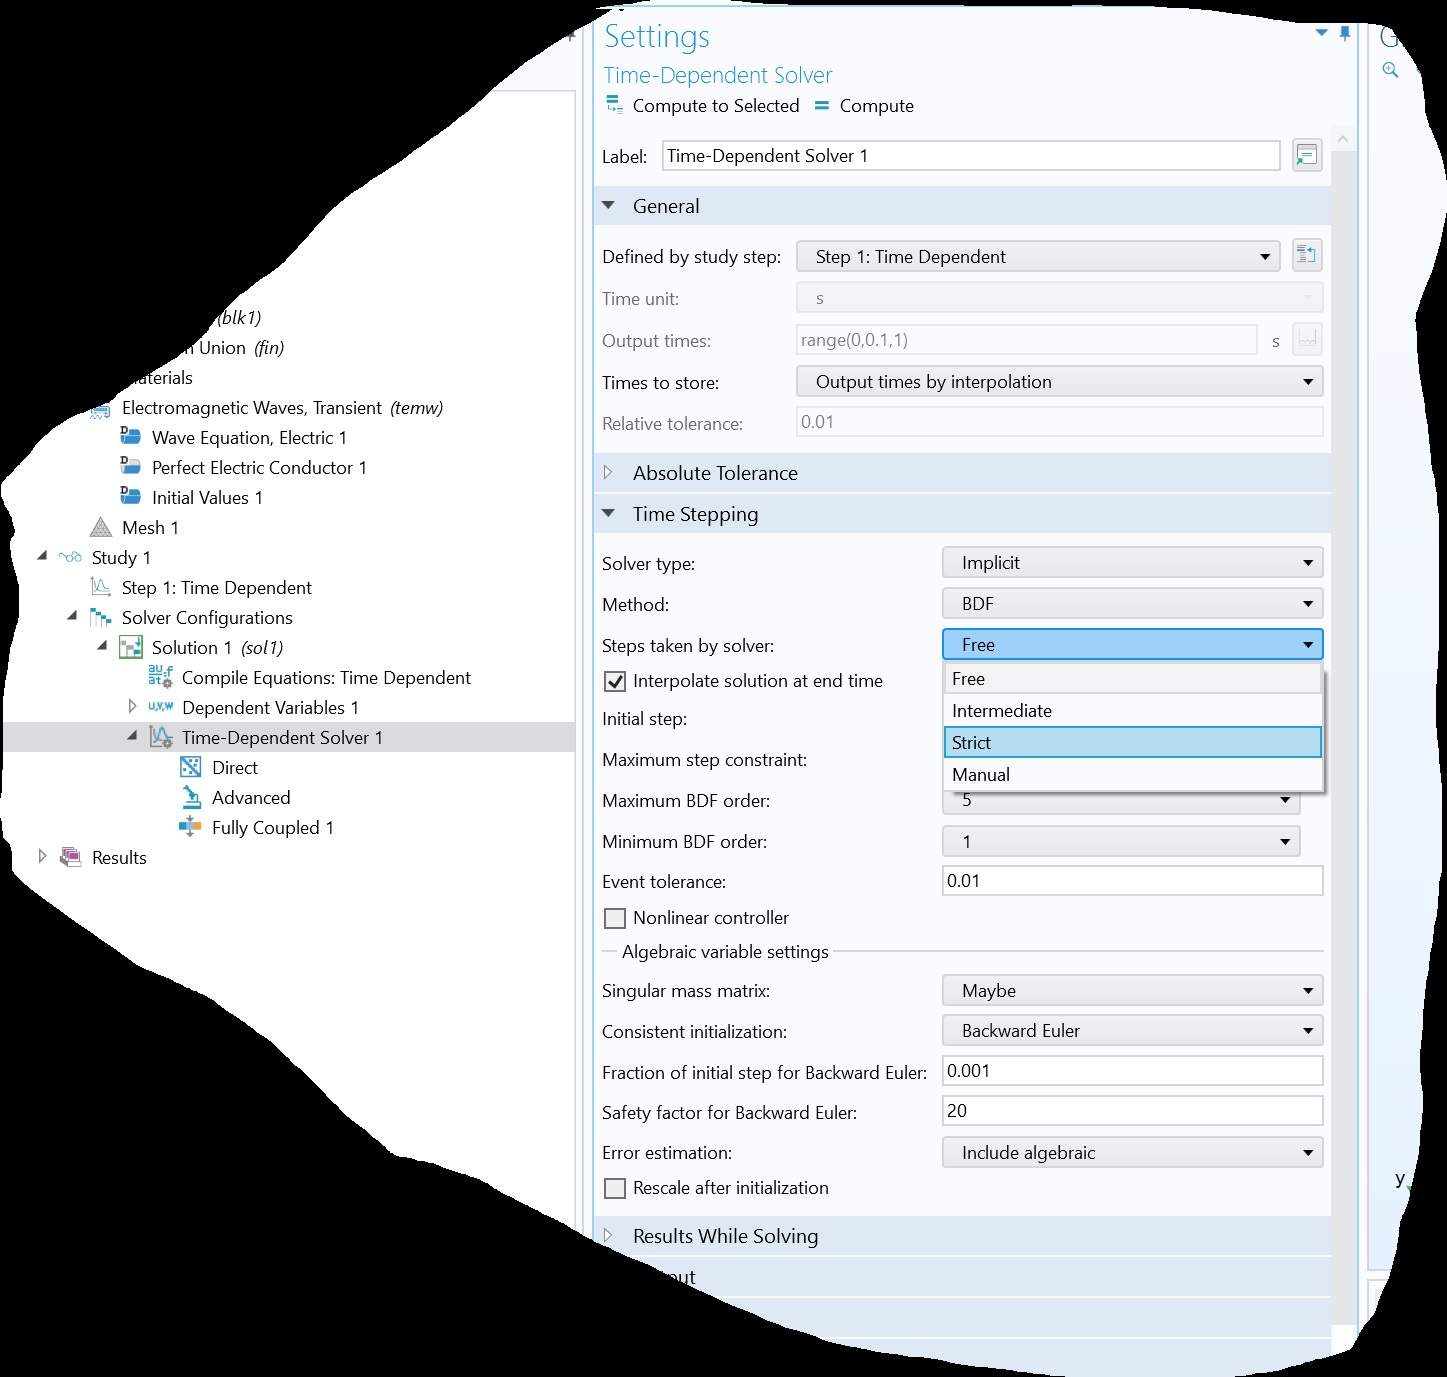Choose Strict from the steps list

click(1132, 742)
